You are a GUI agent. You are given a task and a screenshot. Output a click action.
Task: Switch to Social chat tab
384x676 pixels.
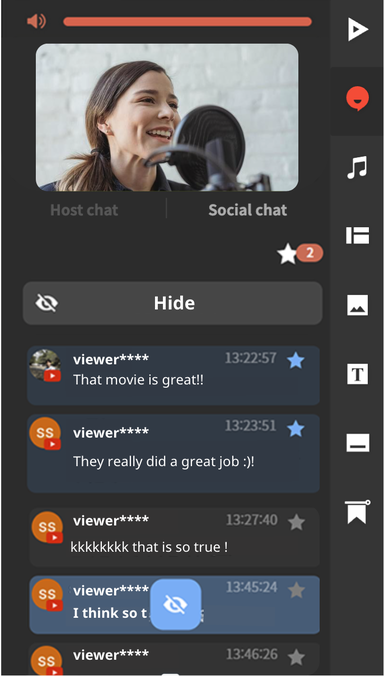(x=248, y=210)
